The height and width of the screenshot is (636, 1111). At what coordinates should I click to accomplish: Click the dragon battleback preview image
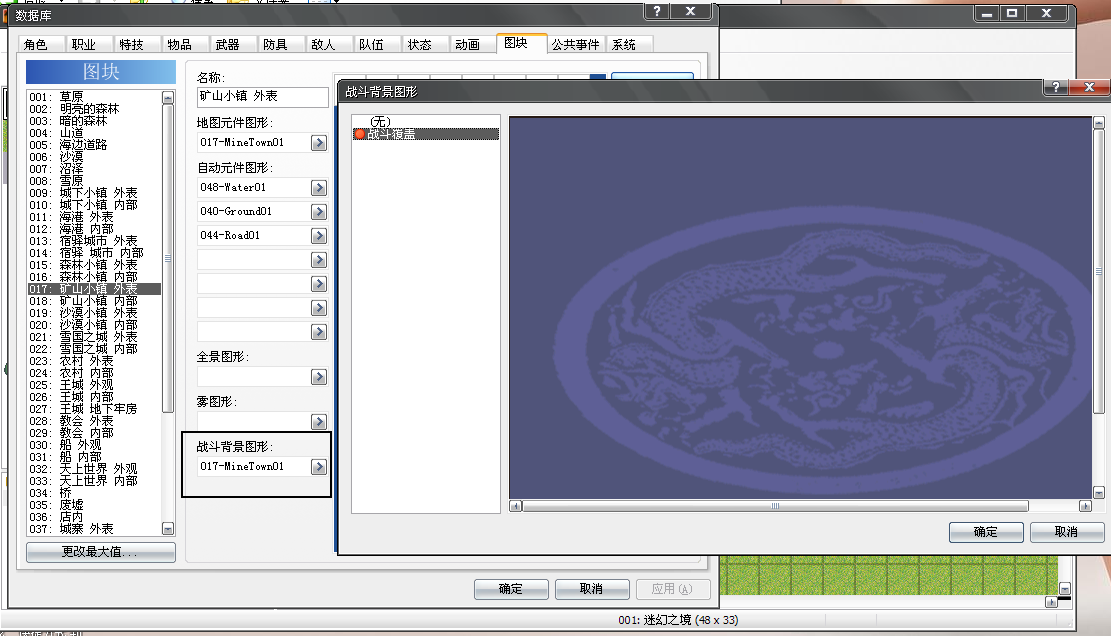click(801, 308)
